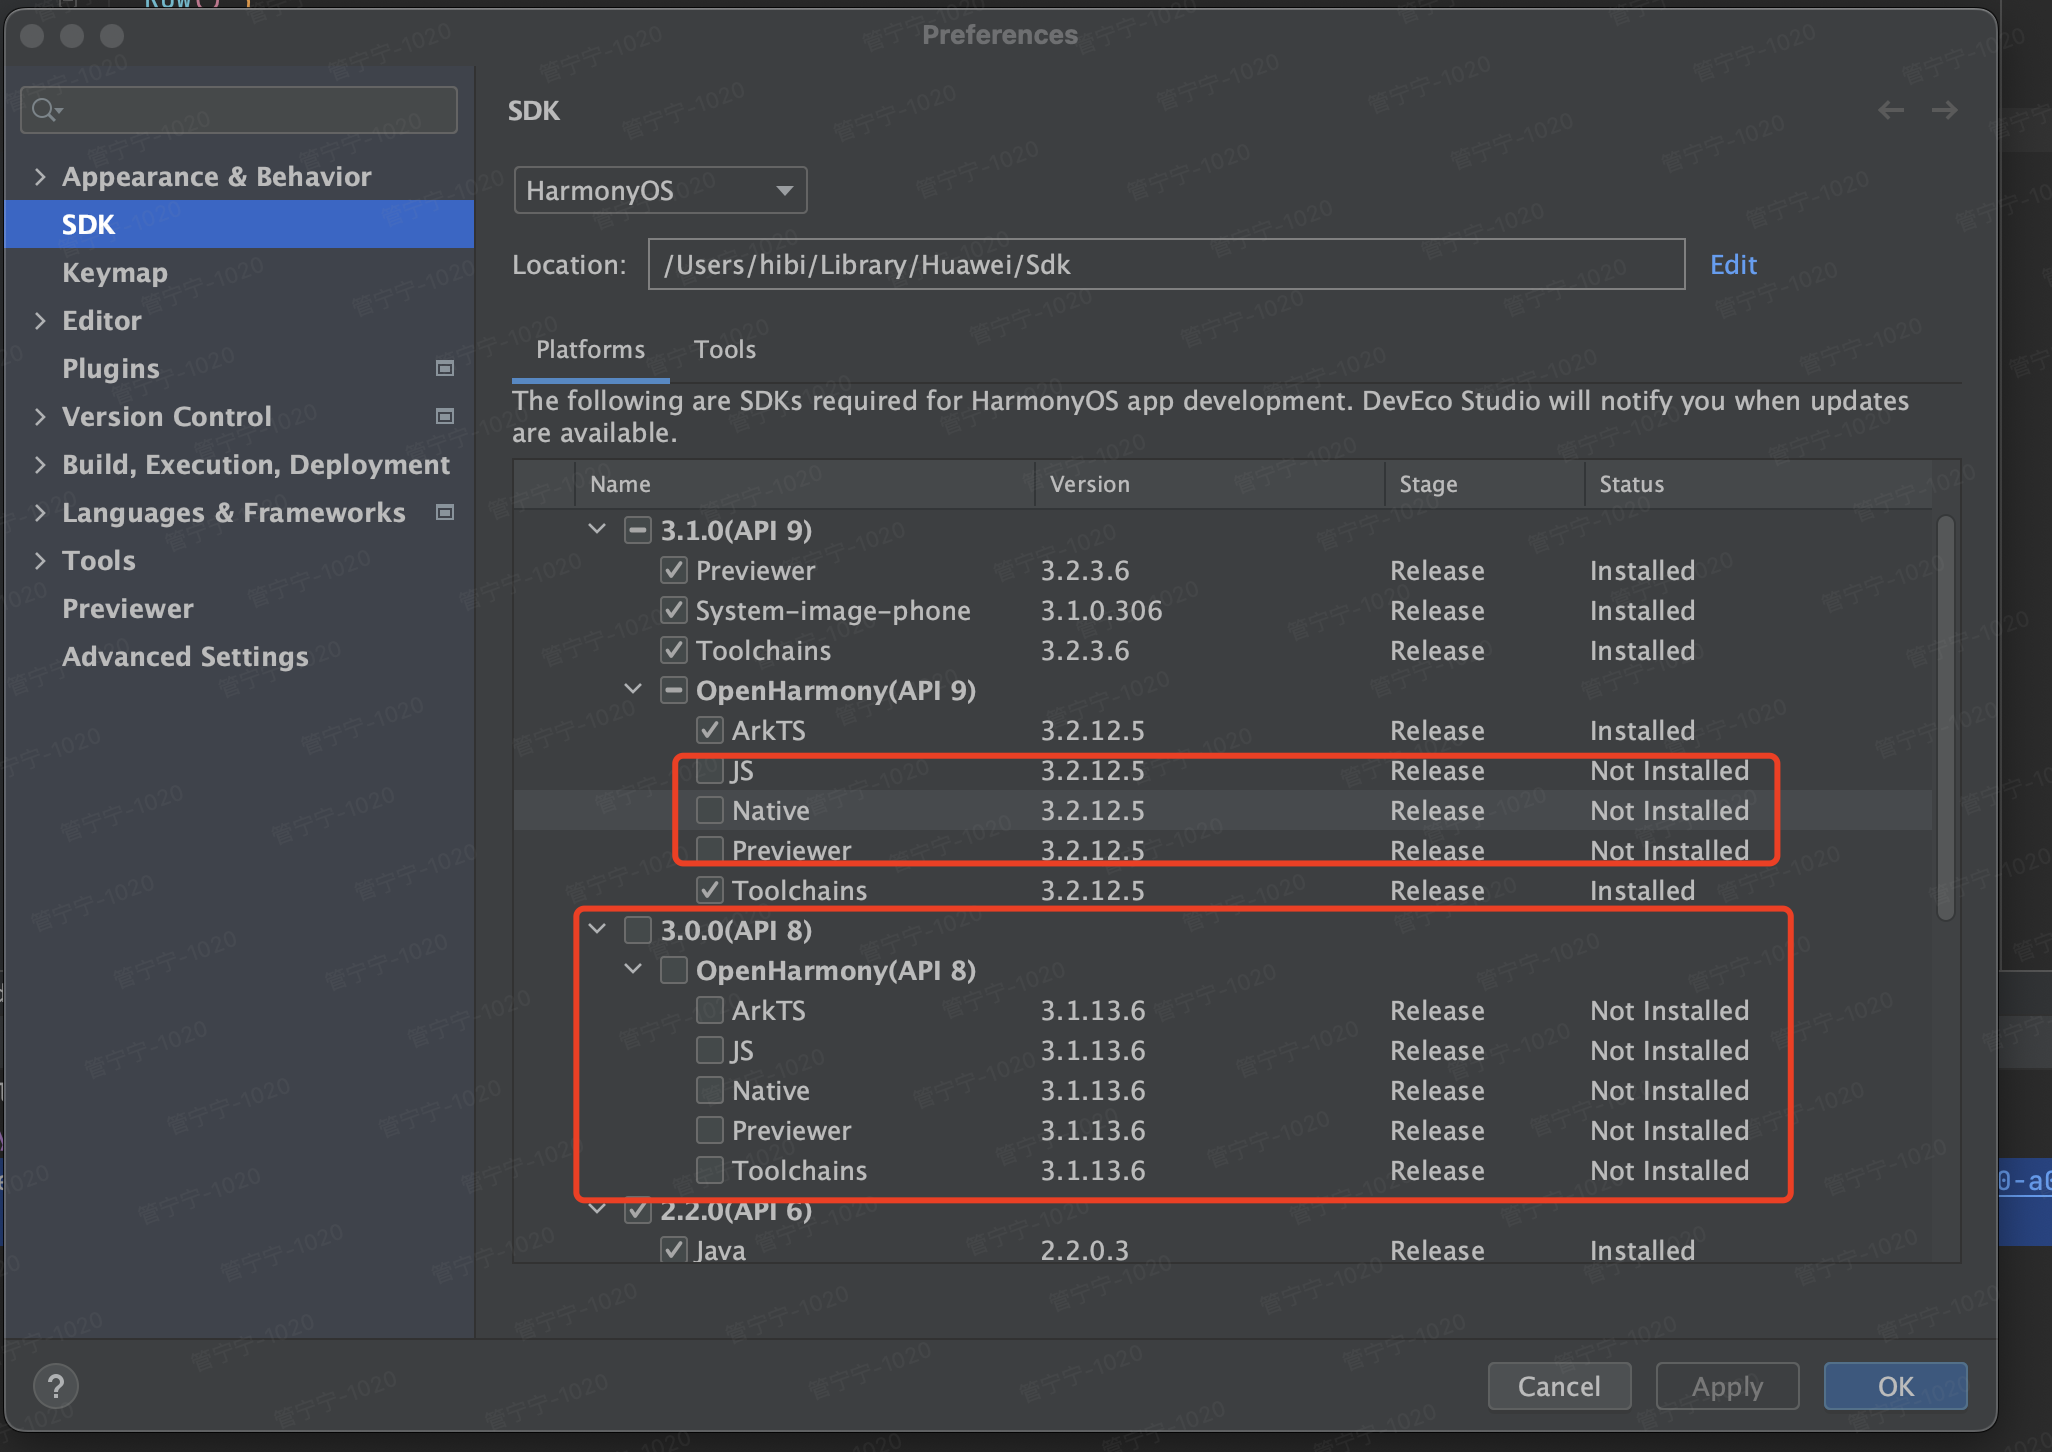The height and width of the screenshot is (1452, 2052).
Task: Check the JS 3.2.12.5 checkbox
Action: click(710, 770)
